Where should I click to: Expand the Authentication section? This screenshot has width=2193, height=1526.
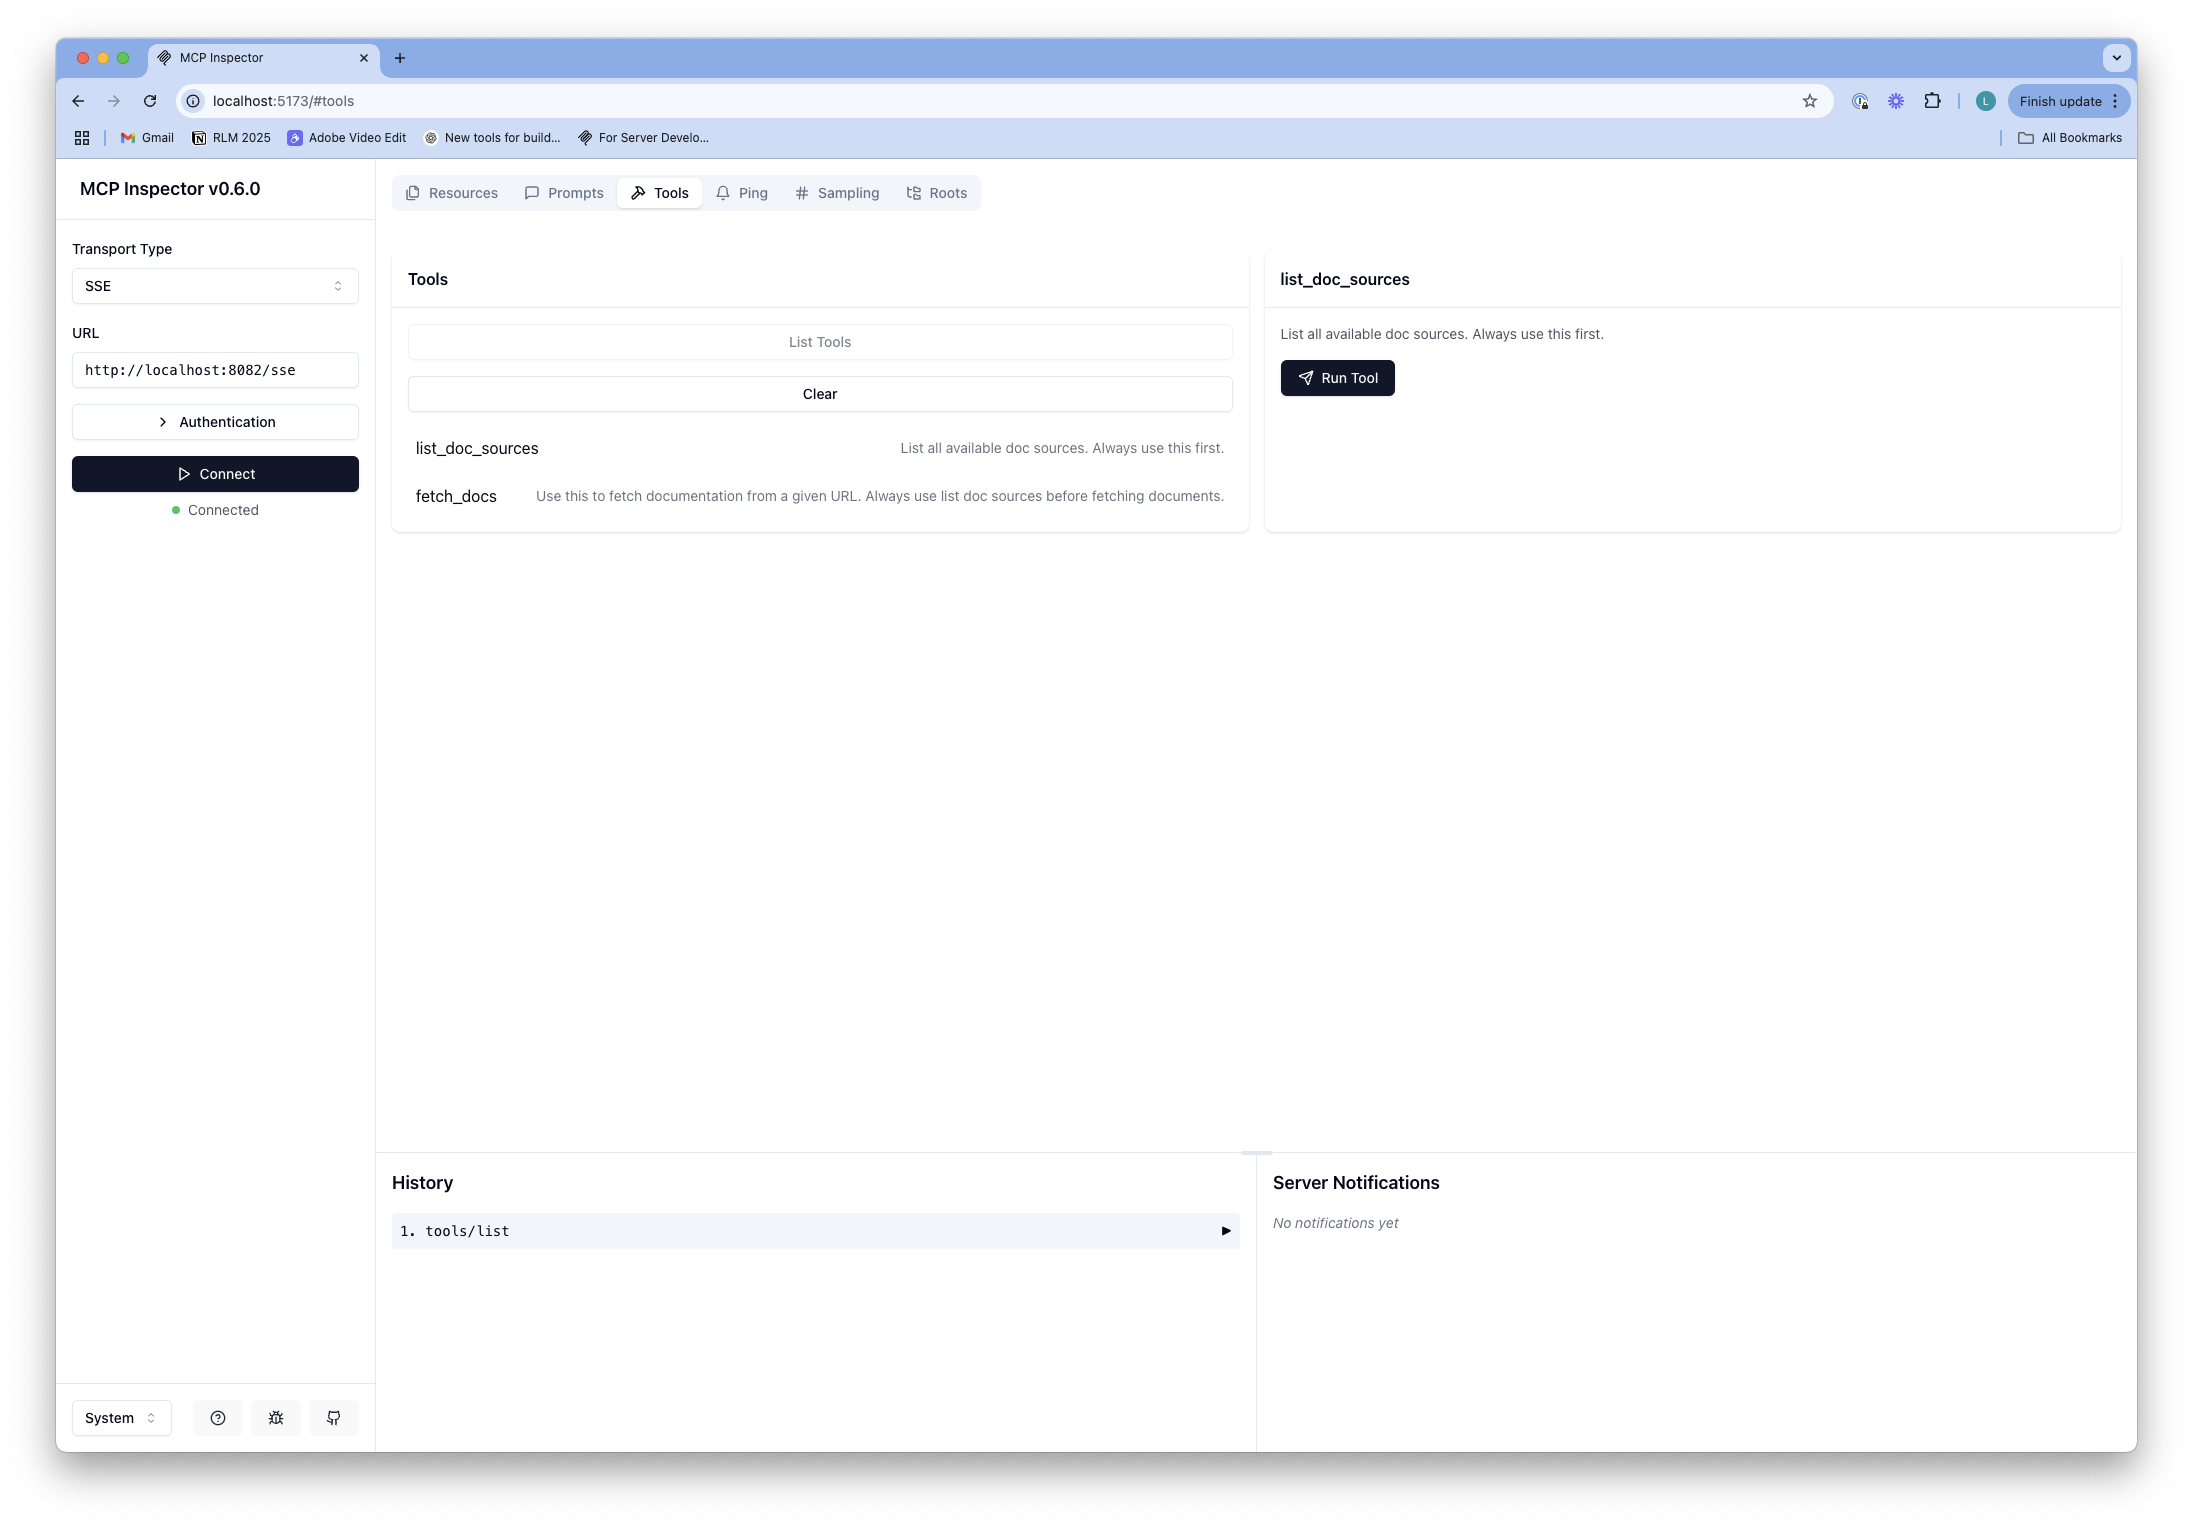click(215, 421)
